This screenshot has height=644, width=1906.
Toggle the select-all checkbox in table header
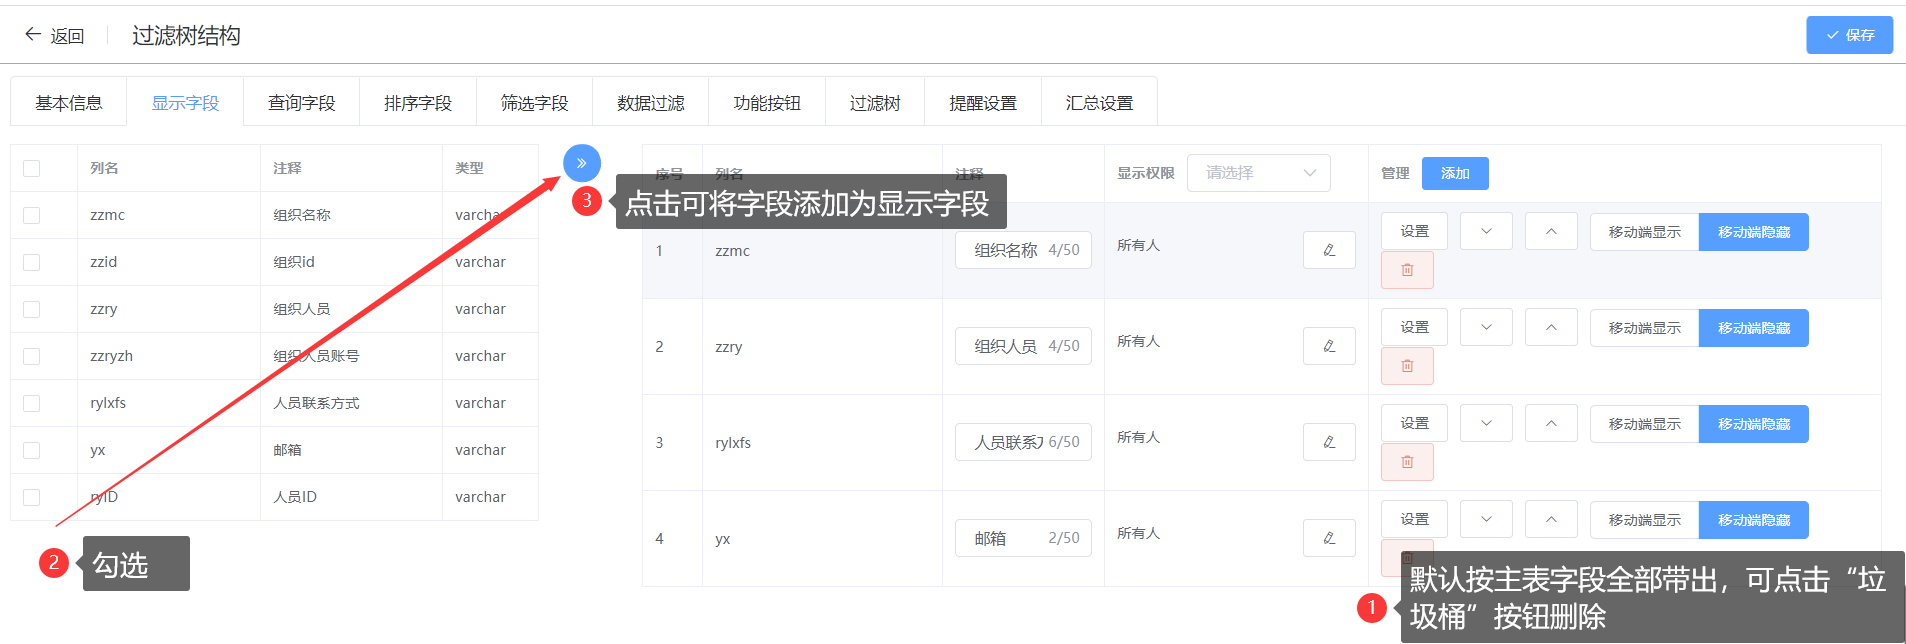32,168
